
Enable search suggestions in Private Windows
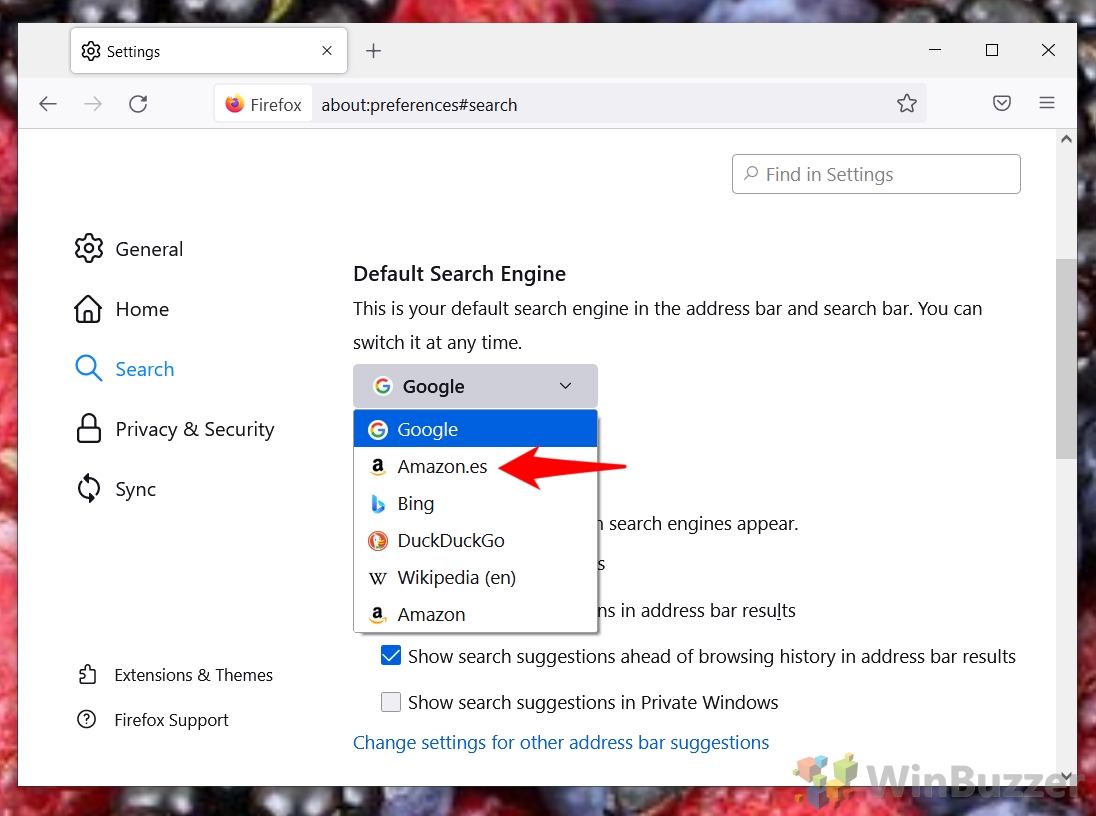[x=391, y=701]
